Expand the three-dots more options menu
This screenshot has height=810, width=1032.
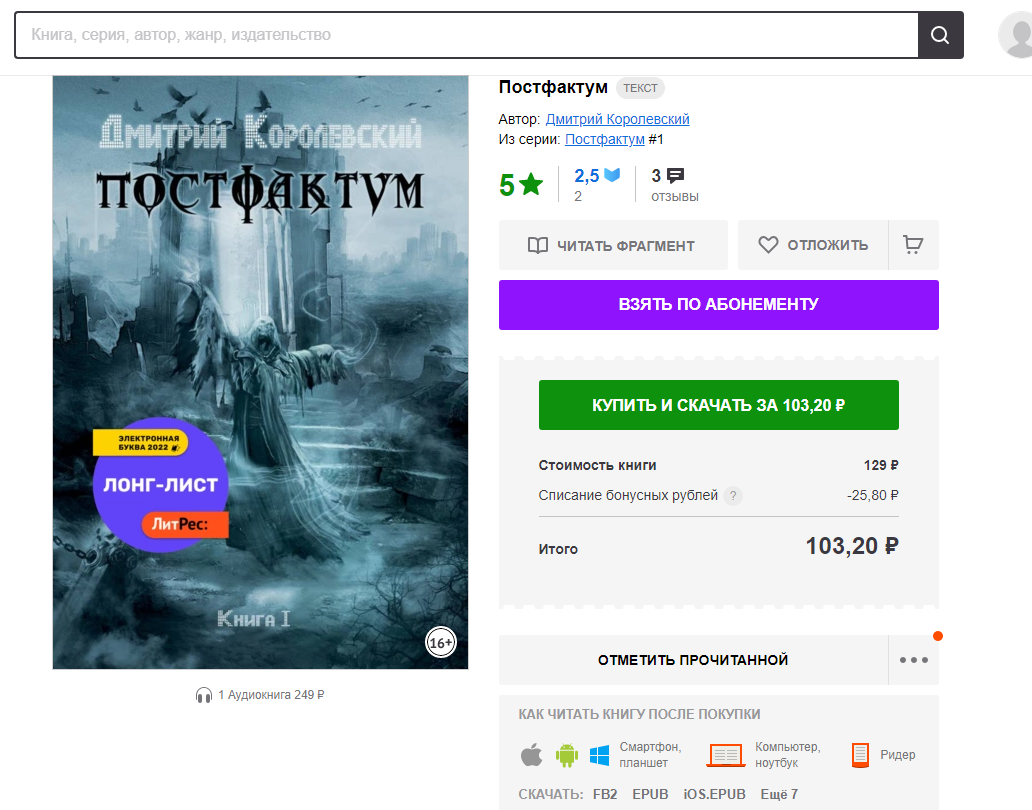click(914, 660)
